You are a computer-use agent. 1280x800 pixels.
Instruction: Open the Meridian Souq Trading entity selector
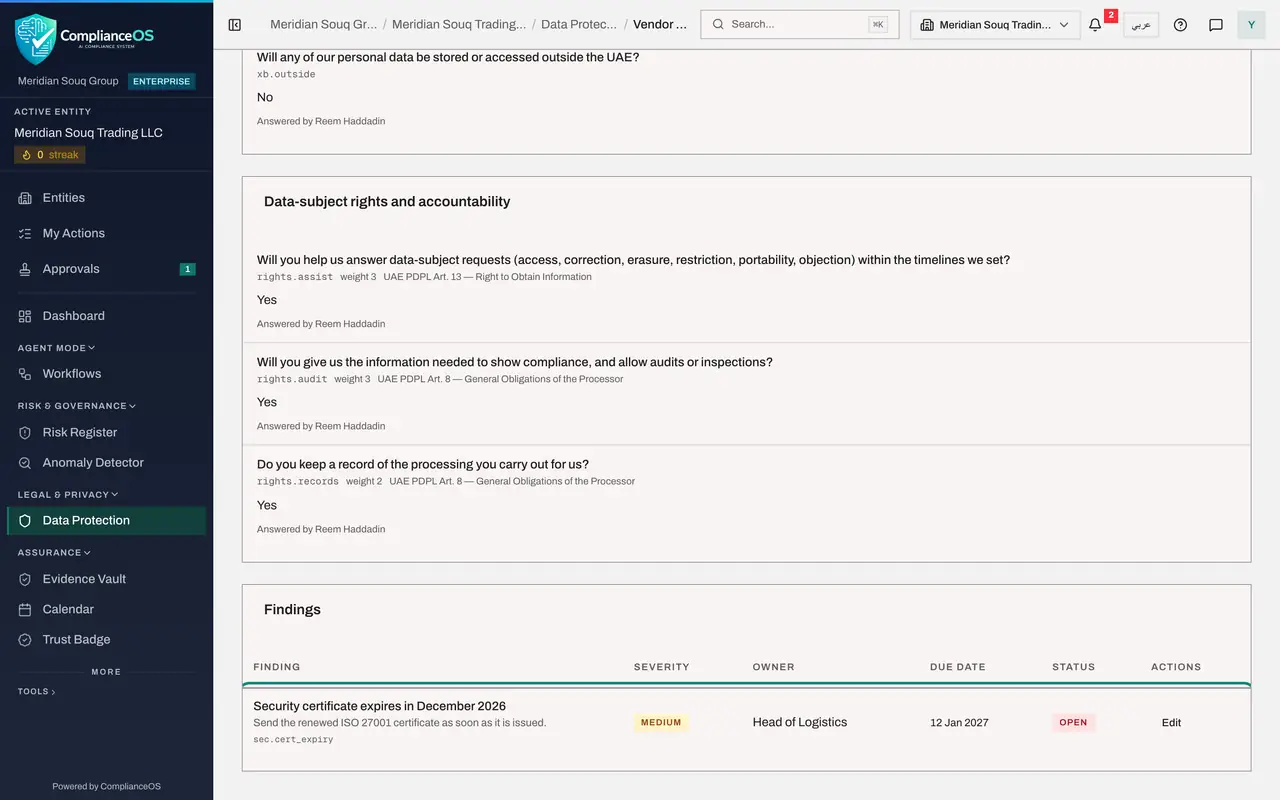[x=995, y=25]
